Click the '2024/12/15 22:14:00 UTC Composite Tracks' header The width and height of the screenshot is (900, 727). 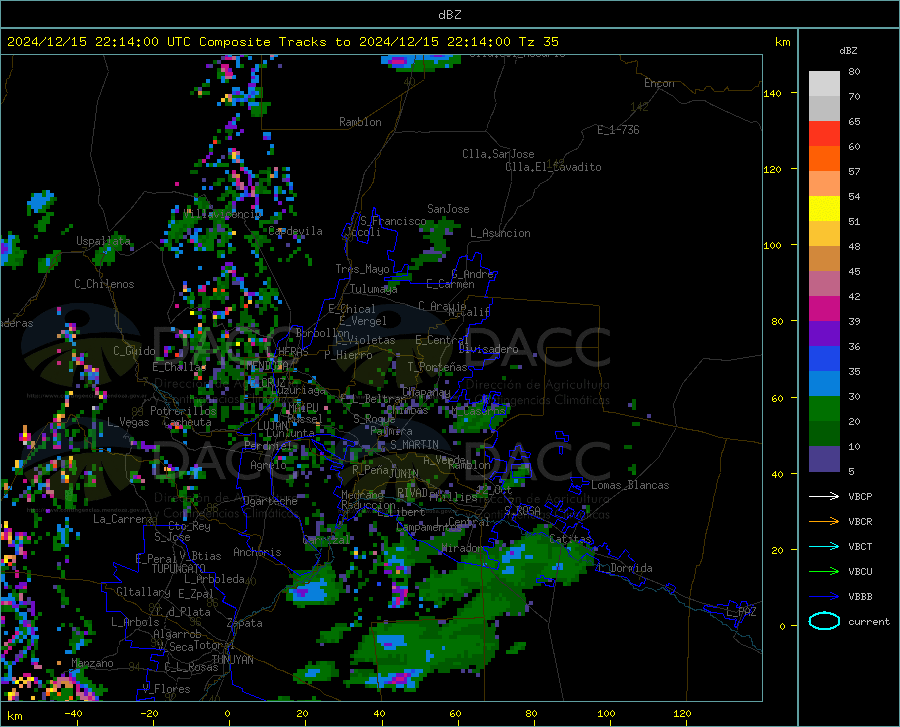coord(176,42)
